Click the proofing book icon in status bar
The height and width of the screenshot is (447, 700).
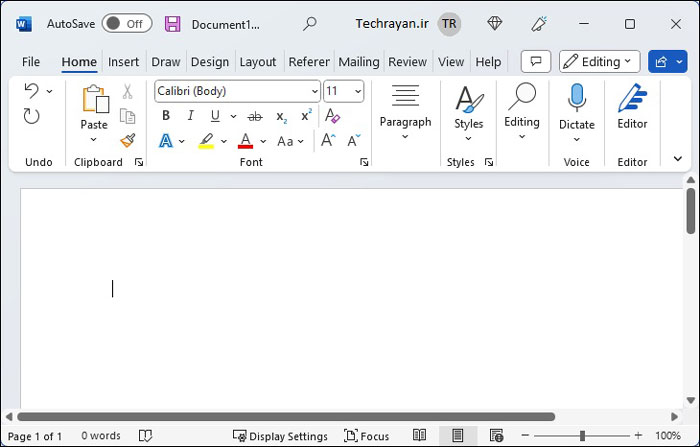click(146, 435)
